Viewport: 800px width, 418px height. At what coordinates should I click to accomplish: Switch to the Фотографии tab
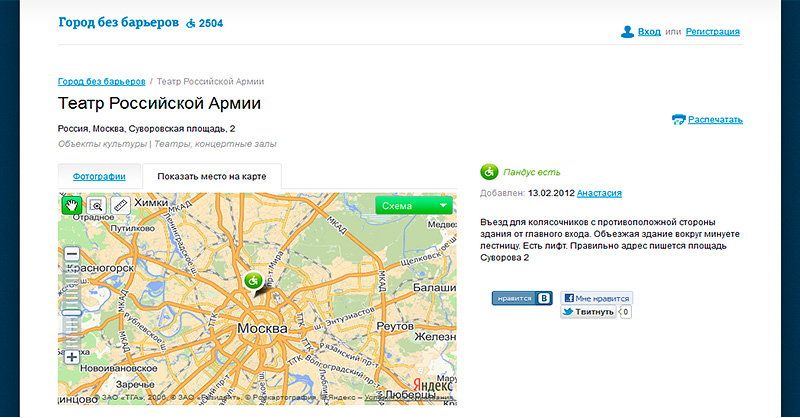(x=99, y=176)
